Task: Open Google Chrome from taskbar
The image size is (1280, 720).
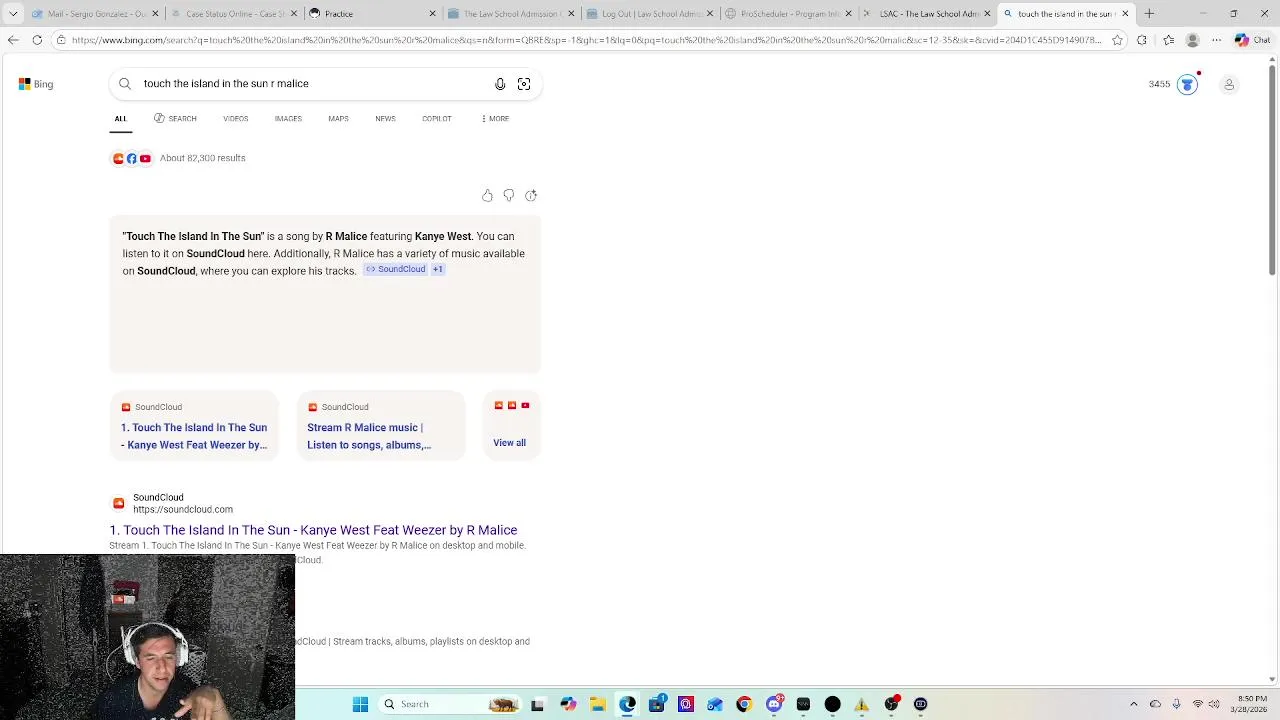Action: click(x=744, y=704)
